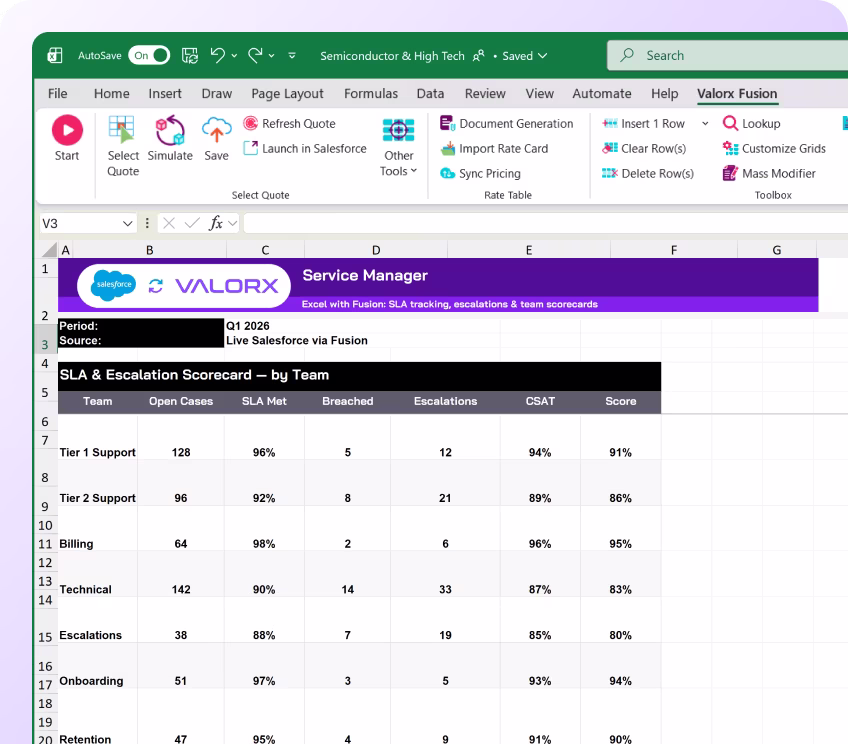
Task: Click the formula bar cancel X icon
Action: pyautogui.click(x=169, y=223)
